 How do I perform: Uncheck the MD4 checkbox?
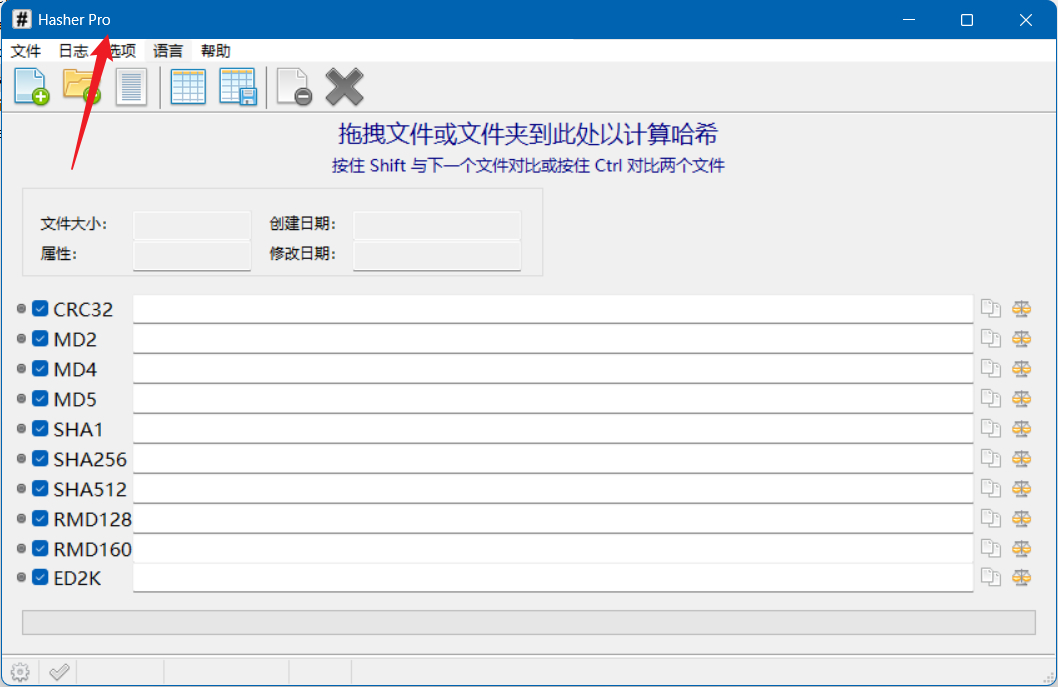tap(40, 368)
